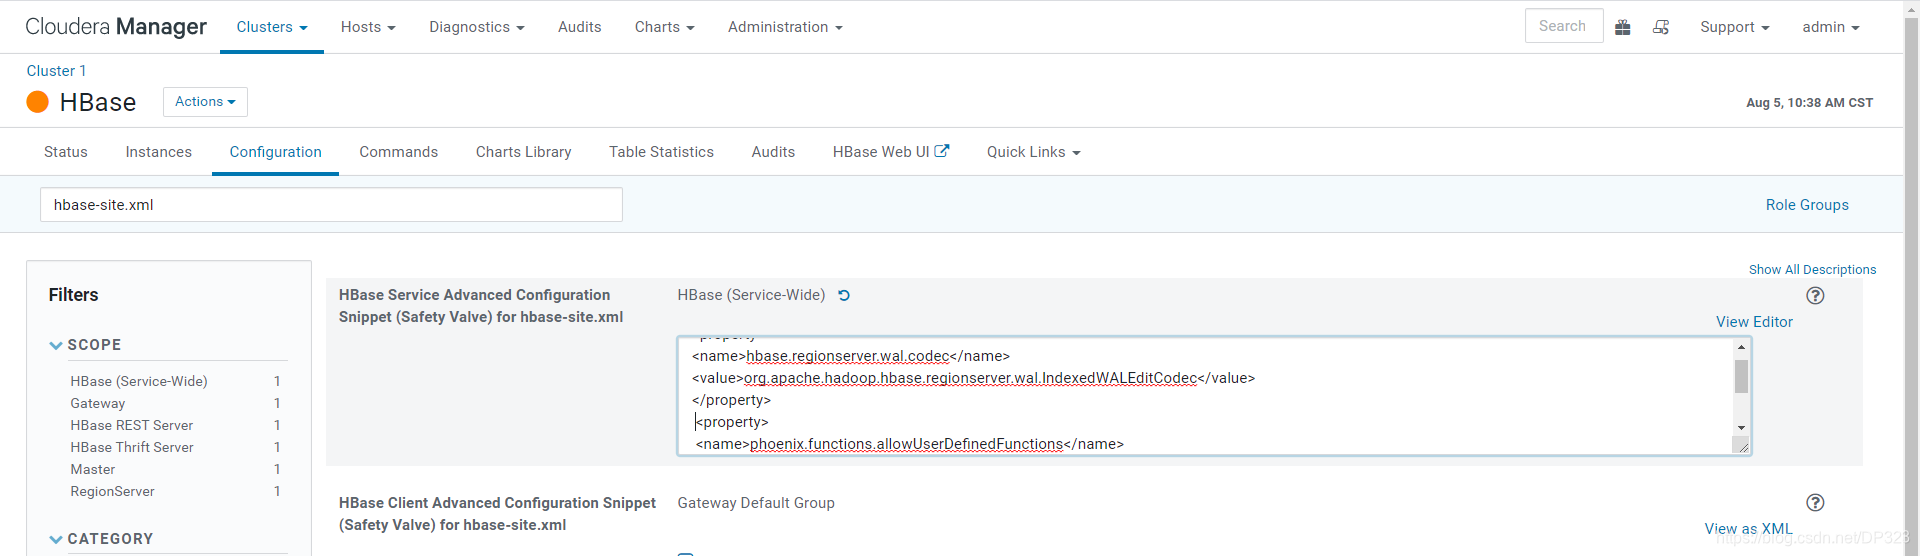This screenshot has width=1920, height=556.
Task: Open the Charts Library tab
Action: [523, 152]
